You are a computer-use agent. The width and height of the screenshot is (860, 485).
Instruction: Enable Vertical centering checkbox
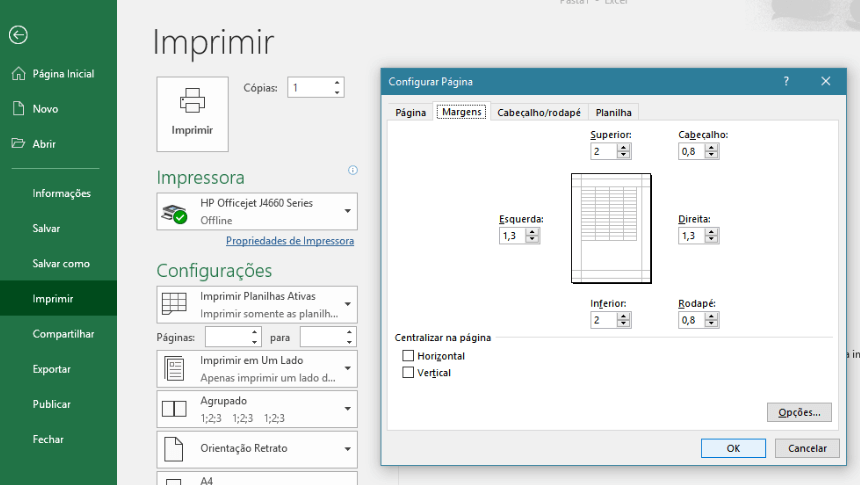tap(408, 373)
